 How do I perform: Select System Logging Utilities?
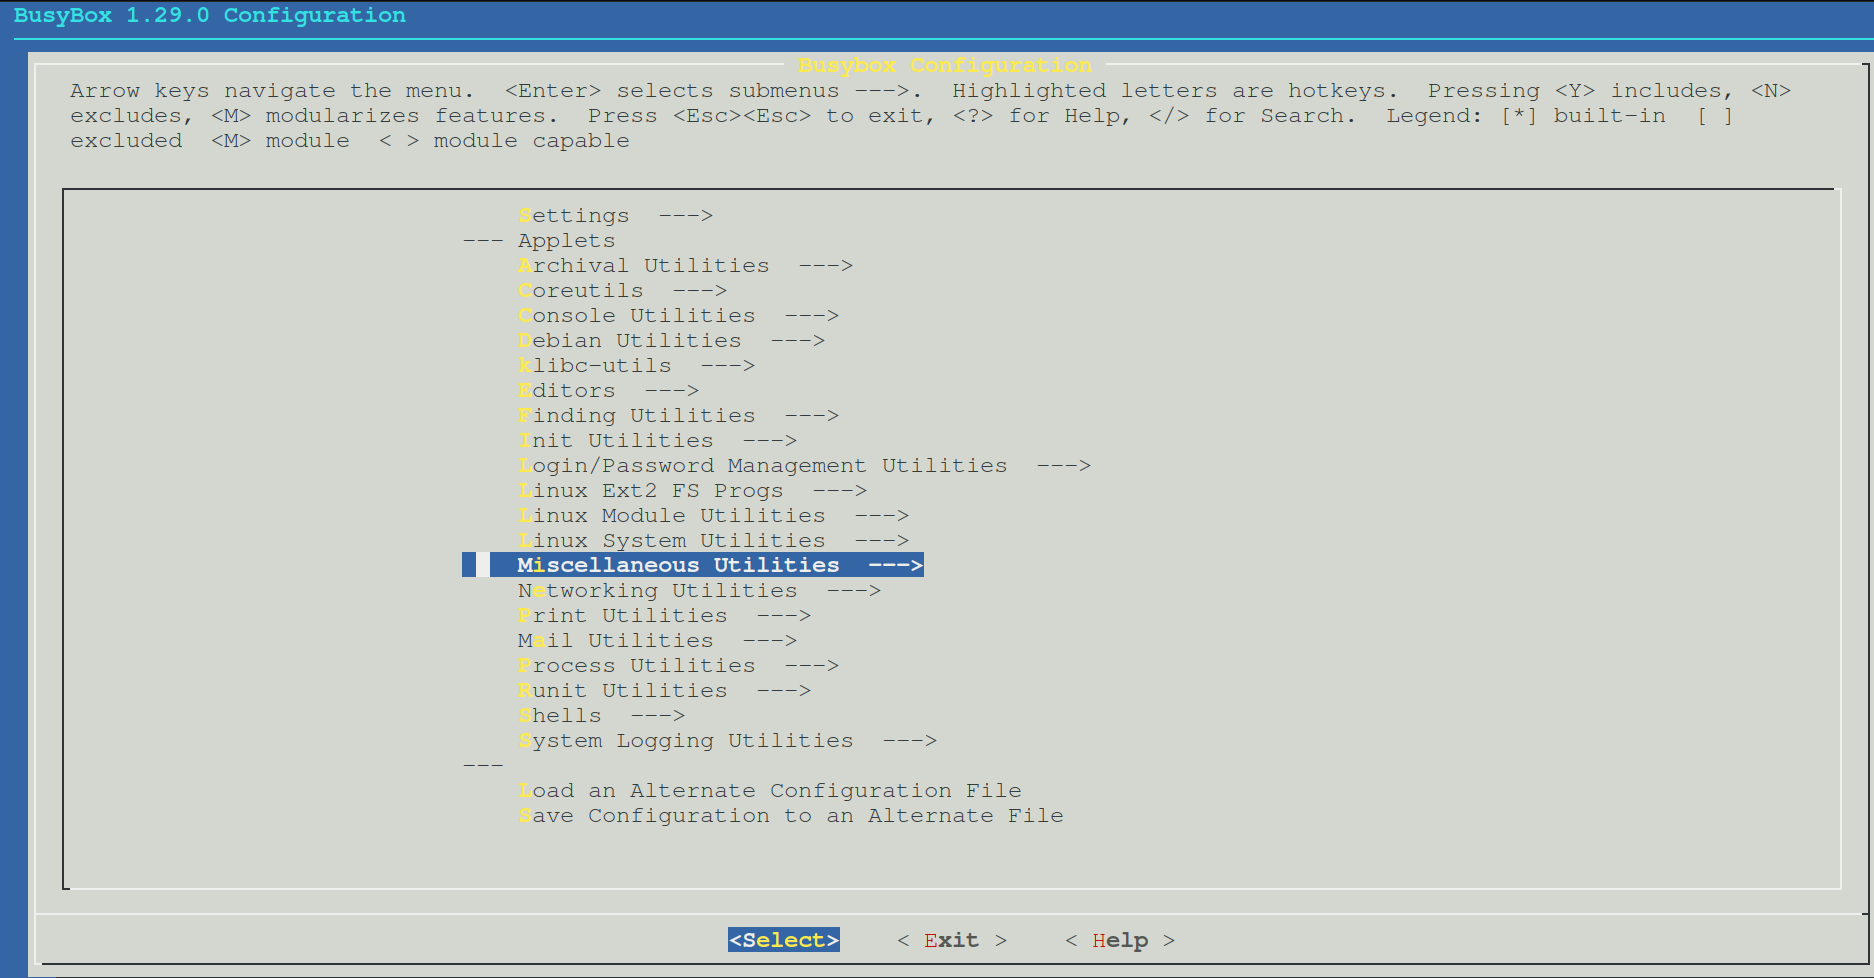coord(685,740)
